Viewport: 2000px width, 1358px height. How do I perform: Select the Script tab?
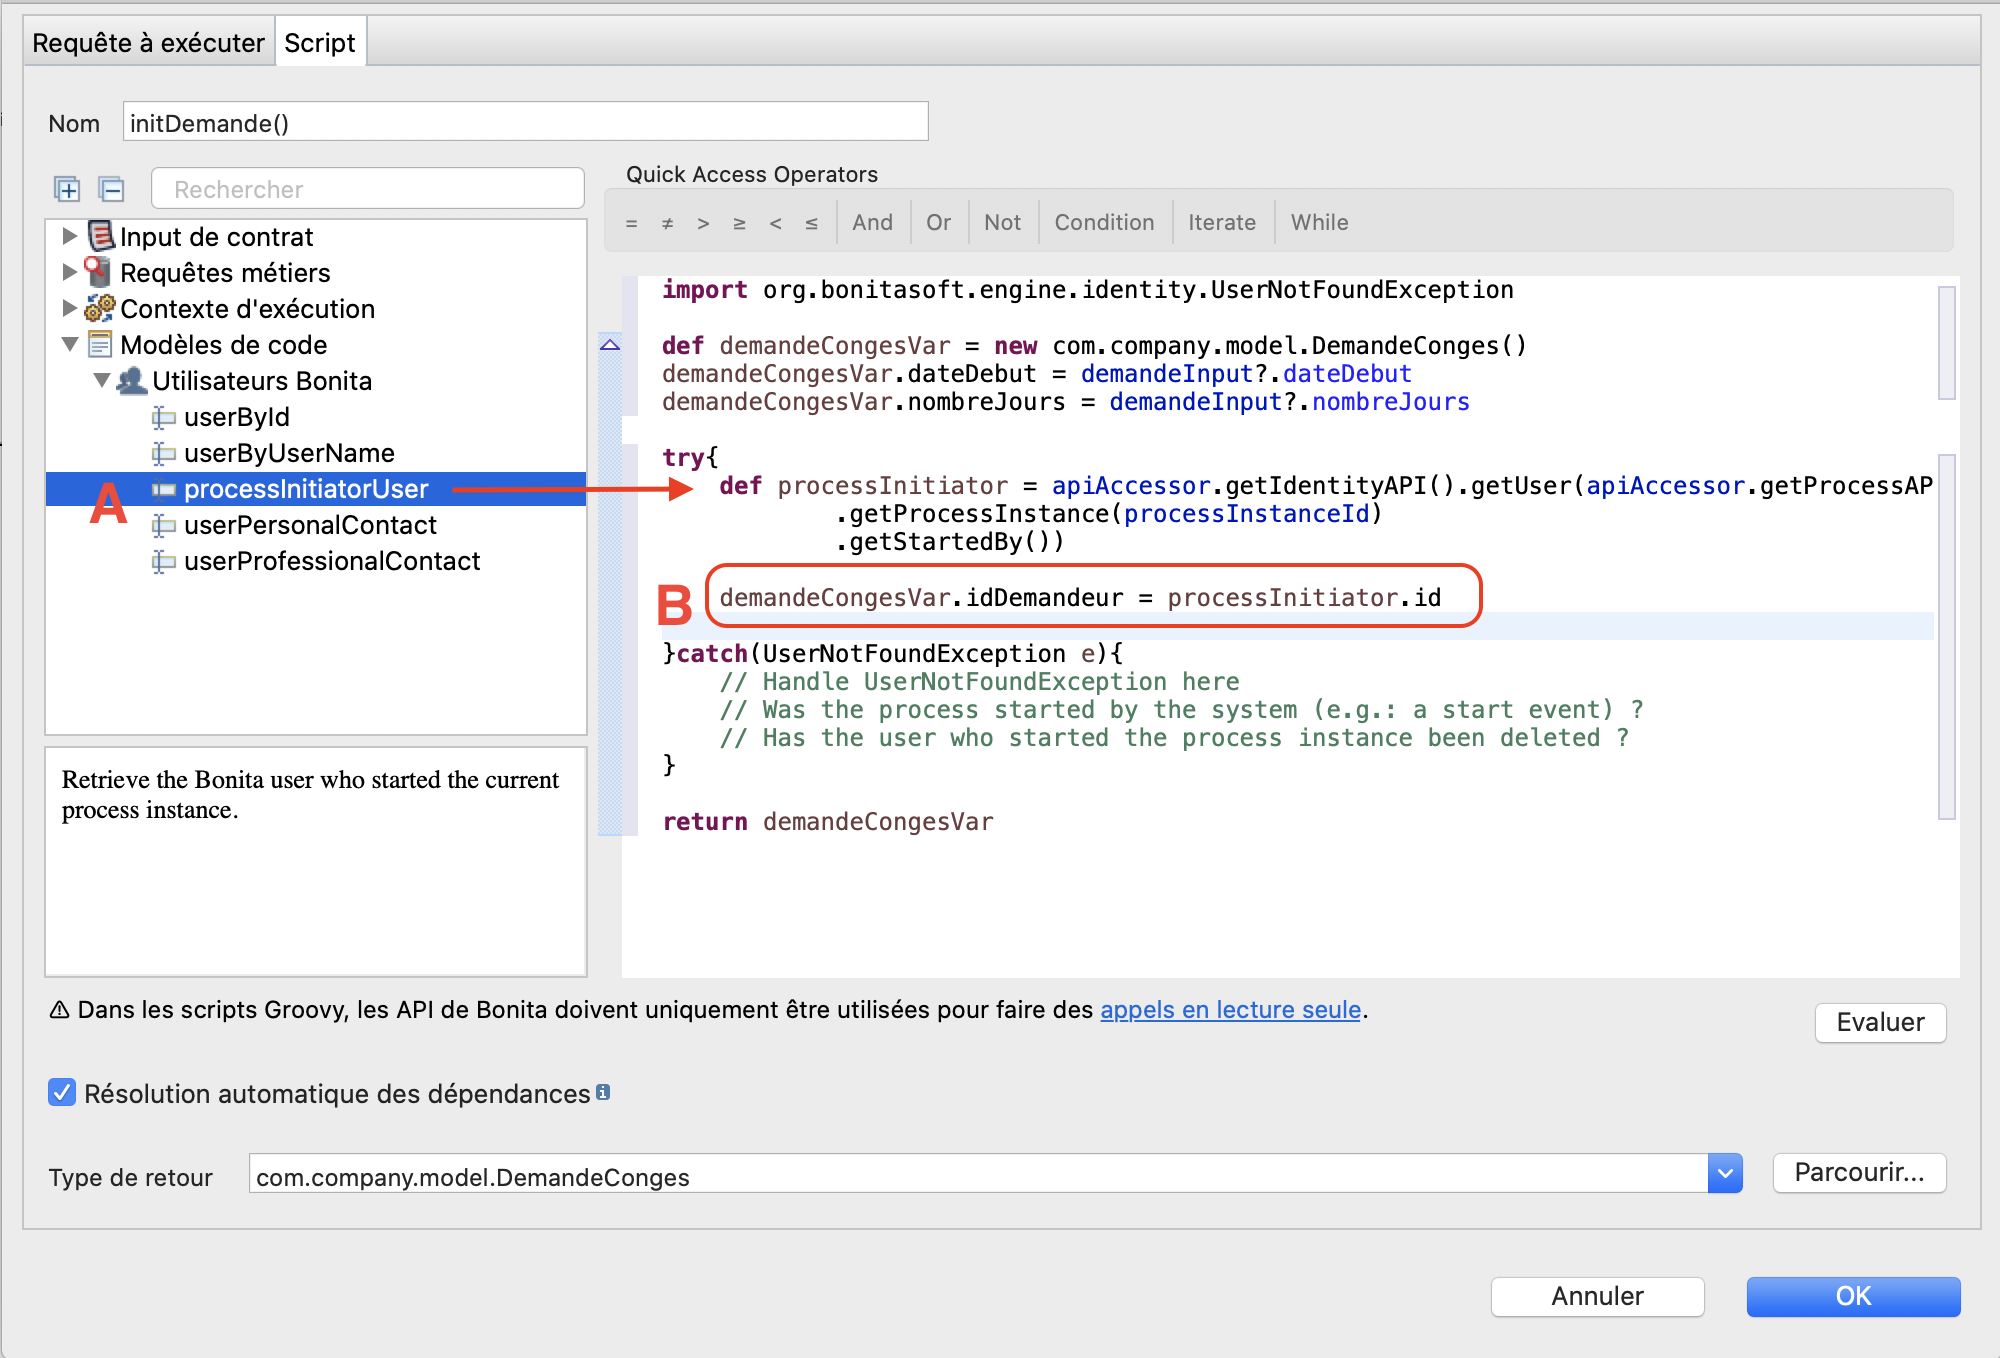point(320,43)
